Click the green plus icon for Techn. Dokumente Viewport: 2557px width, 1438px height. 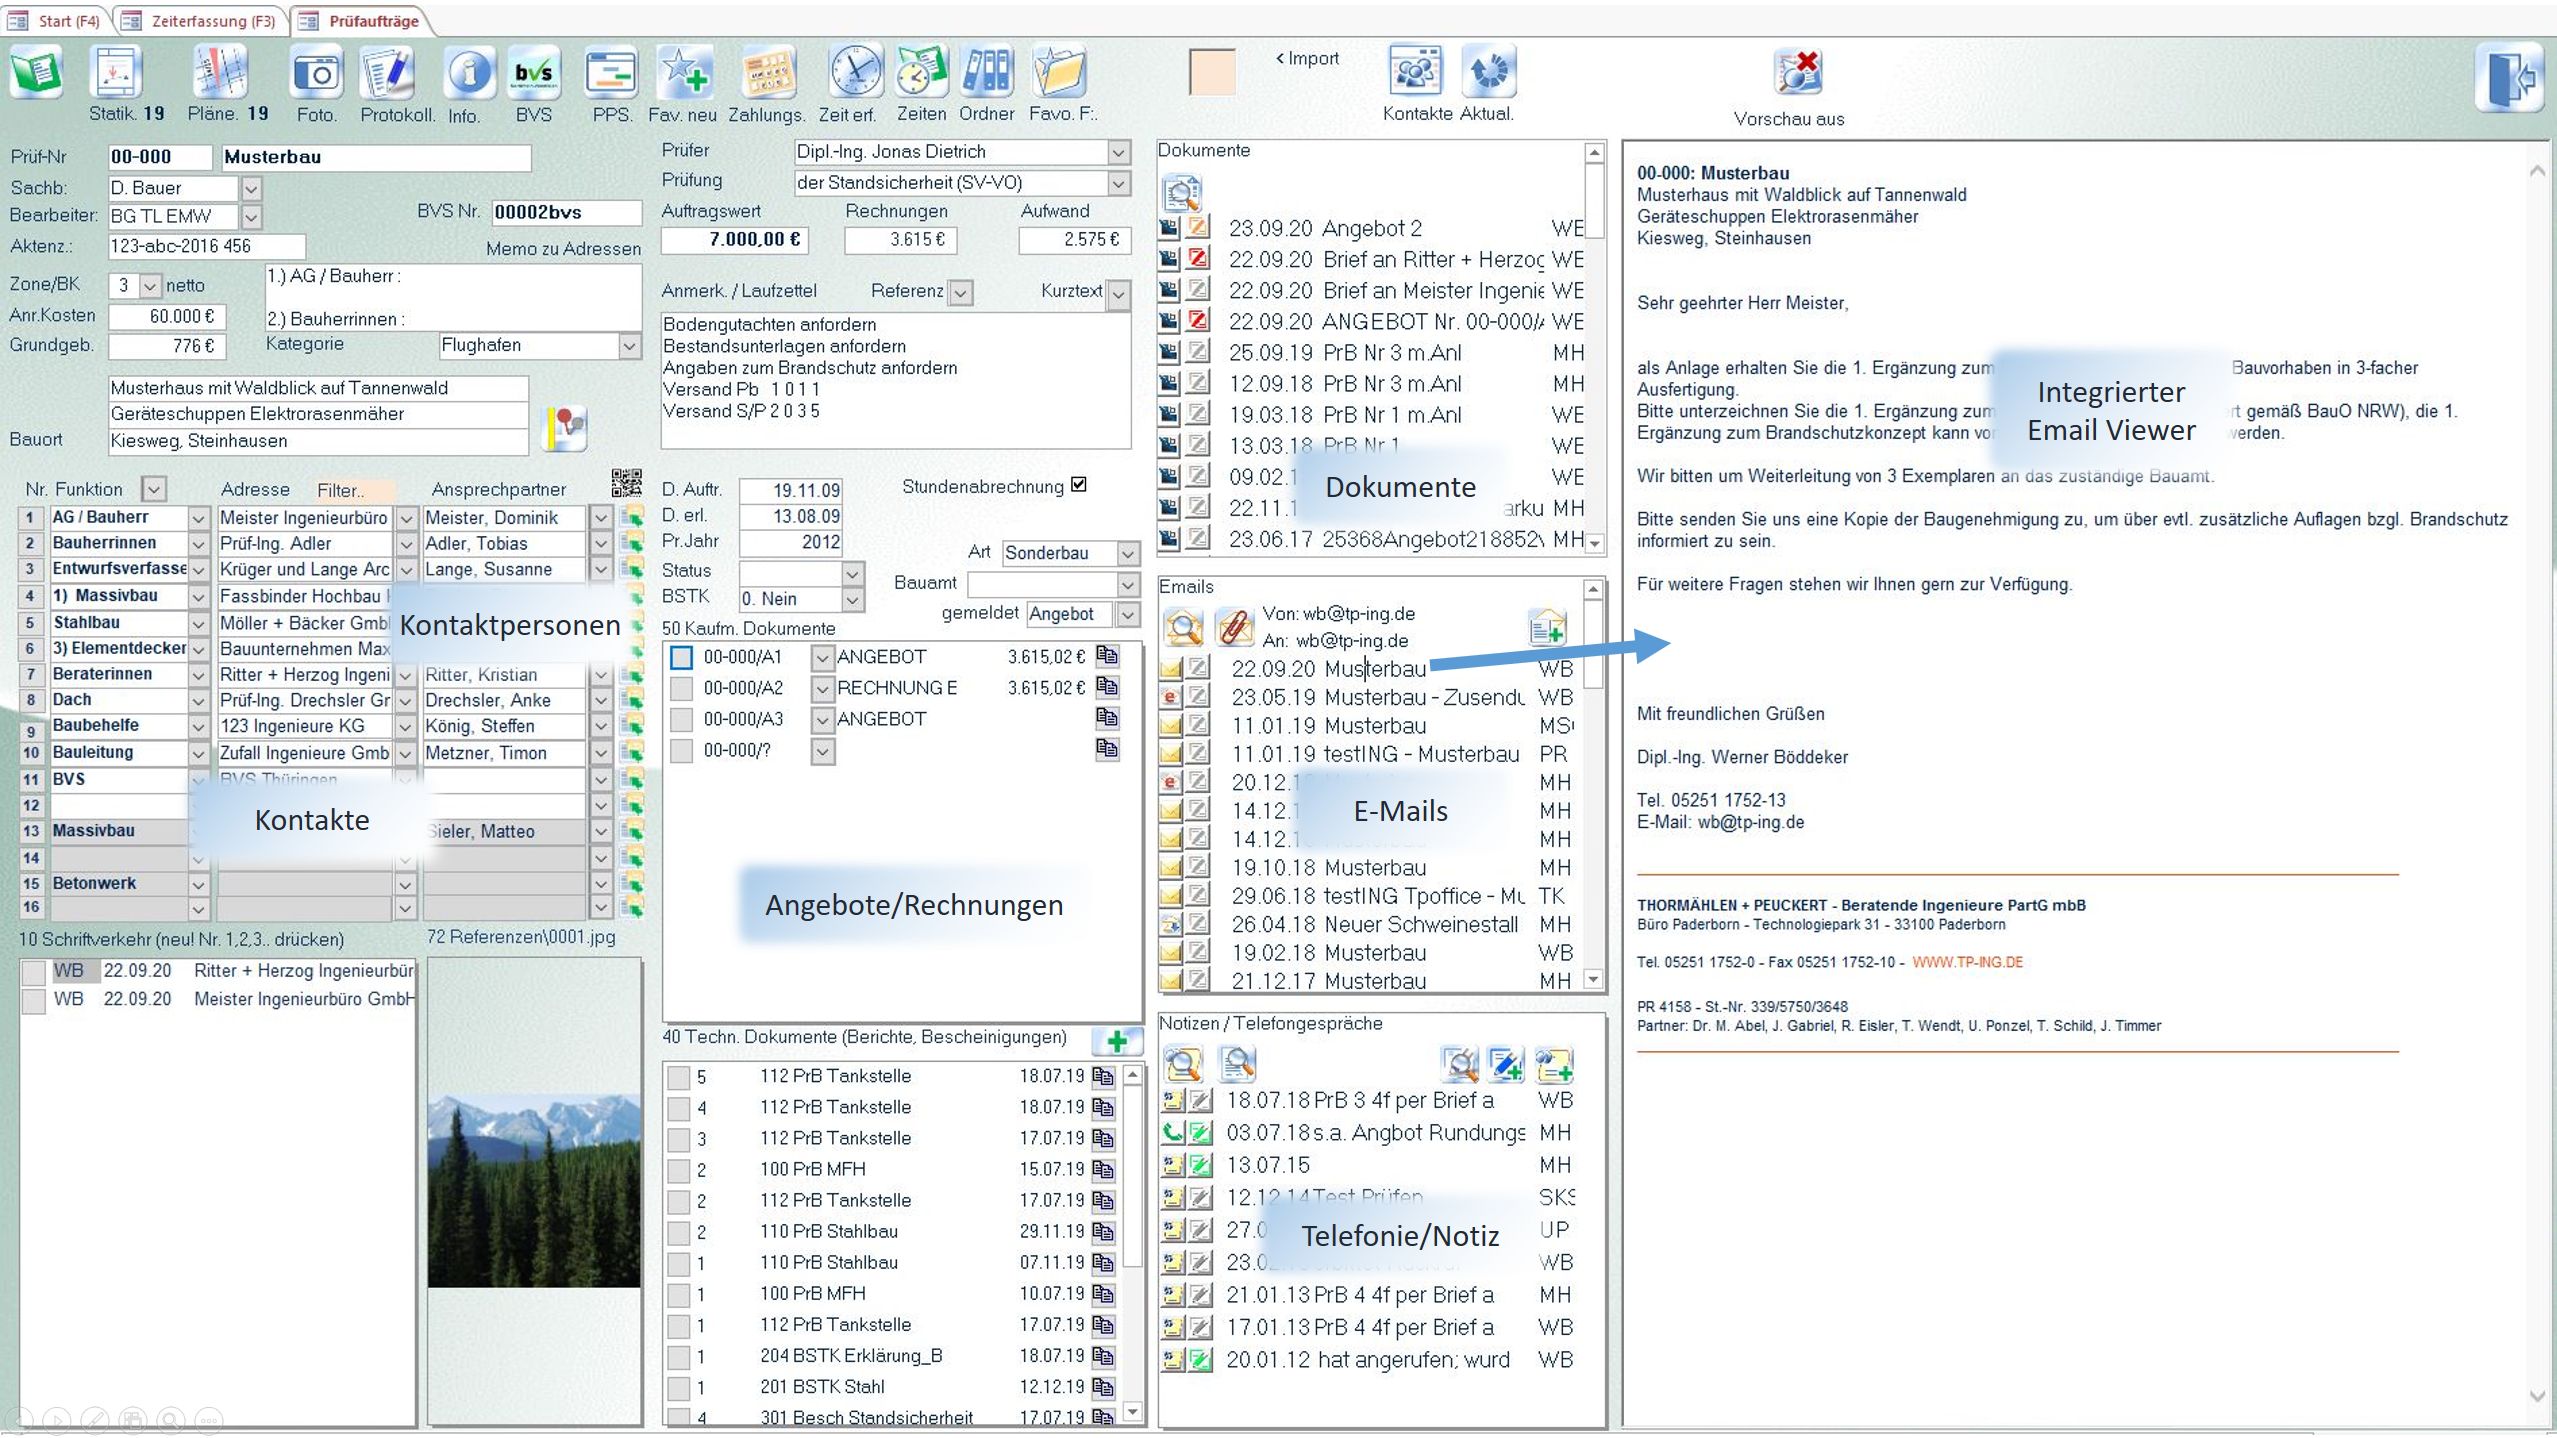1117,1041
